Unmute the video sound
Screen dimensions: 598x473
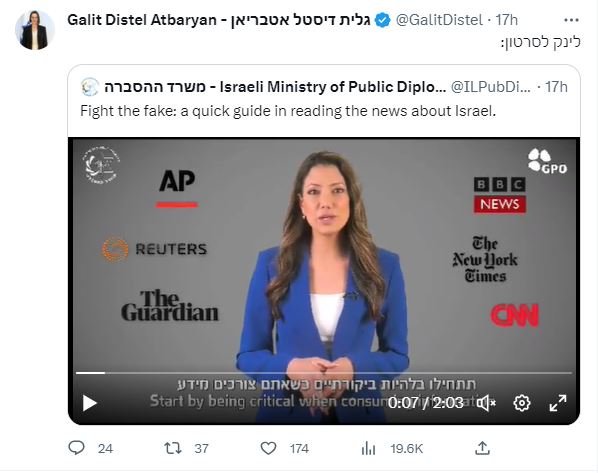click(487, 403)
